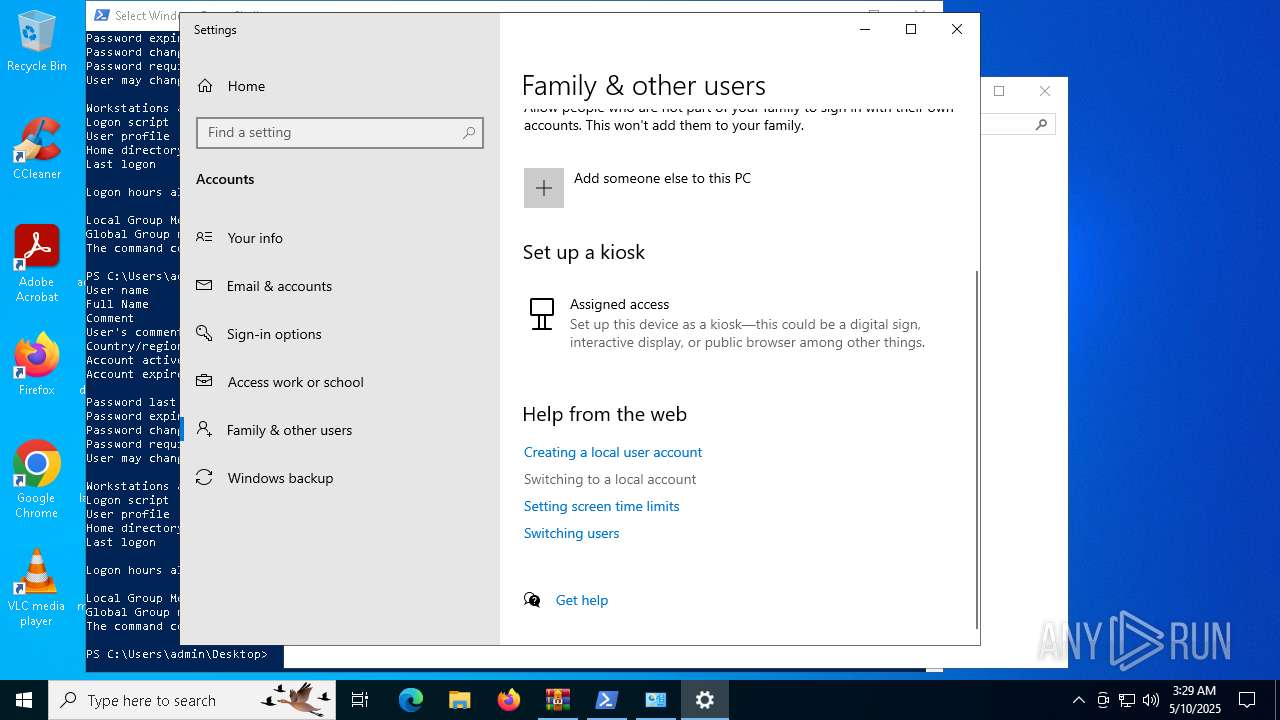The image size is (1280, 720).
Task: Open WinRAR from the taskbar
Action: coord(558,700)
